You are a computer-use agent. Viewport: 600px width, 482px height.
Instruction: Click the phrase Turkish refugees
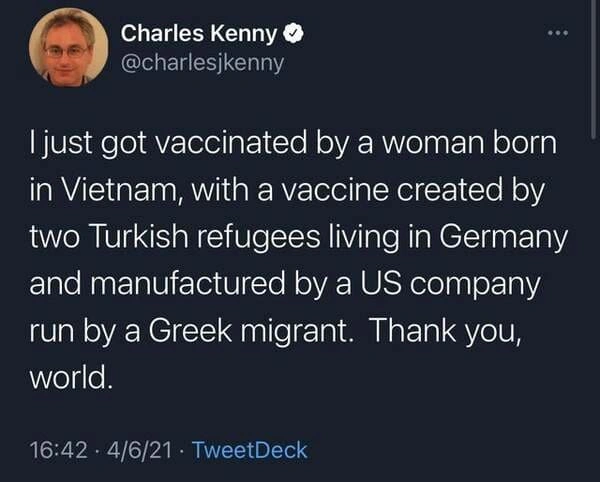tap(206, 238)
